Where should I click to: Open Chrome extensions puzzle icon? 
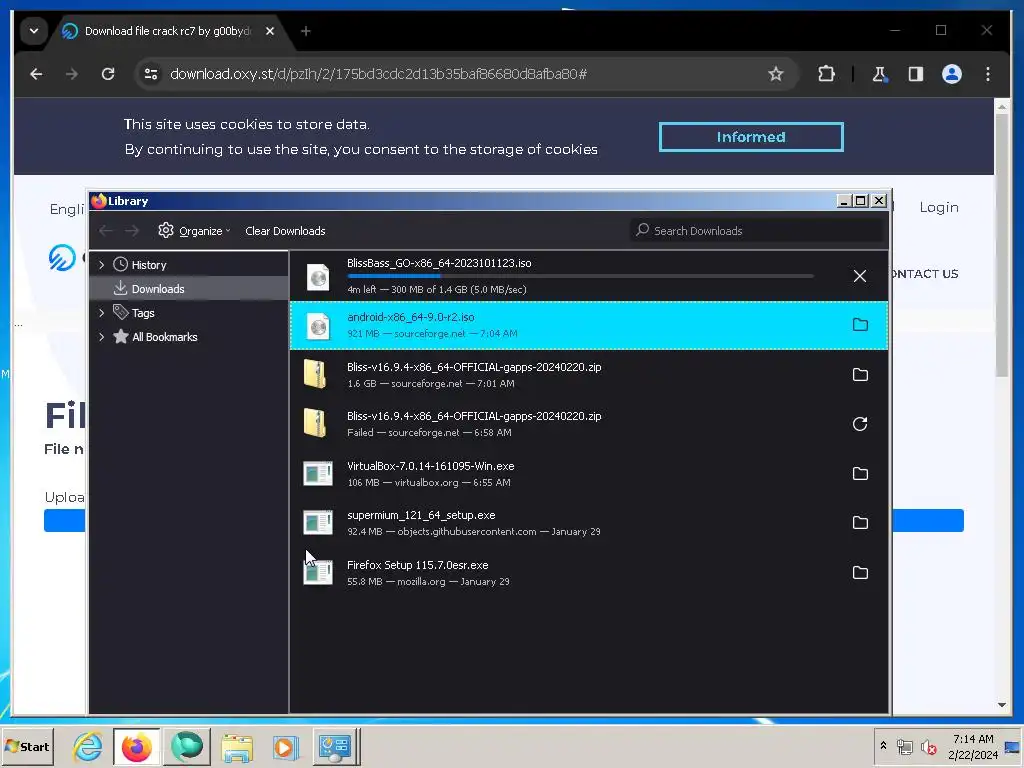tap(826, 74)
